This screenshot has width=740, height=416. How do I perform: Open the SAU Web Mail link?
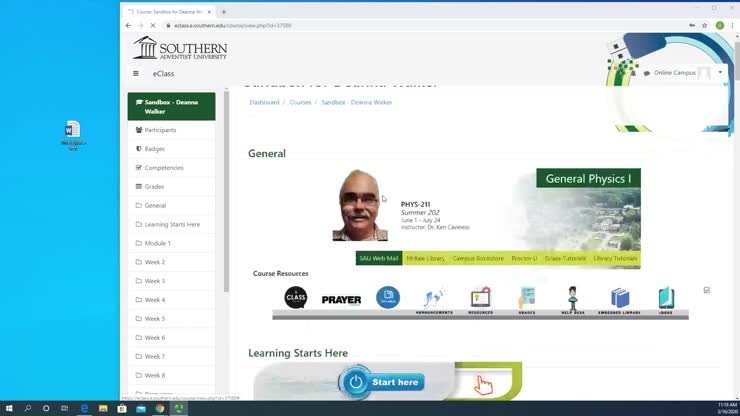point(379,258)
